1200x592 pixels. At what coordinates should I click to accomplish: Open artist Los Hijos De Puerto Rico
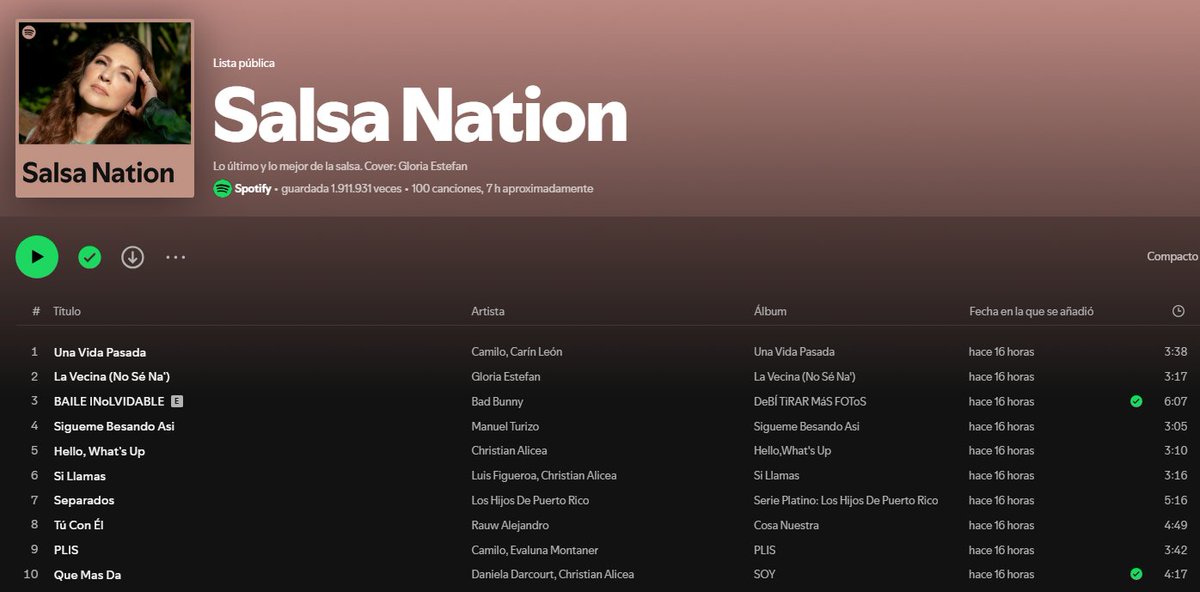(530, 500)
